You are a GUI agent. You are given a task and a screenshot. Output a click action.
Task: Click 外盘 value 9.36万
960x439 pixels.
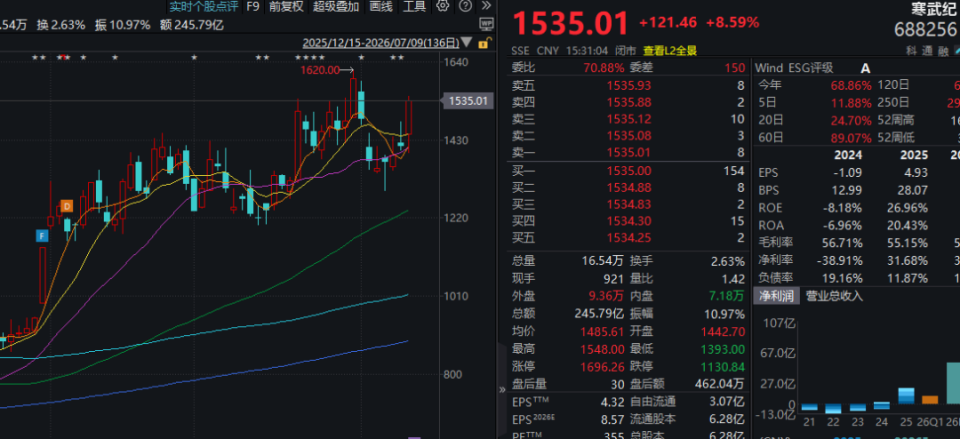[x=606, y=296]
